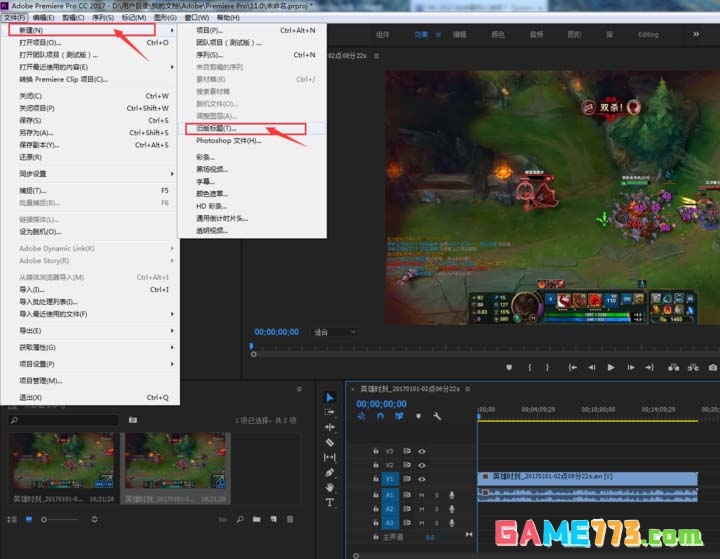Switch project panel to list view
The width and height of the screenshot is (720, 559).
point(12,519)
